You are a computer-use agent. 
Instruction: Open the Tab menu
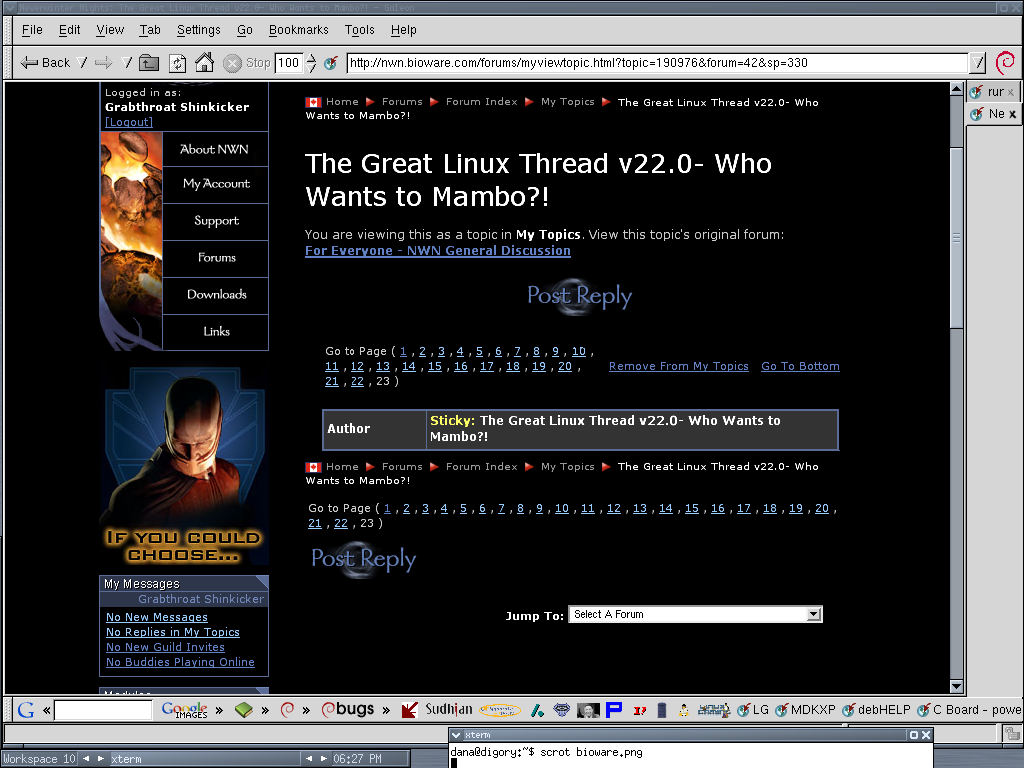(150, 30)
